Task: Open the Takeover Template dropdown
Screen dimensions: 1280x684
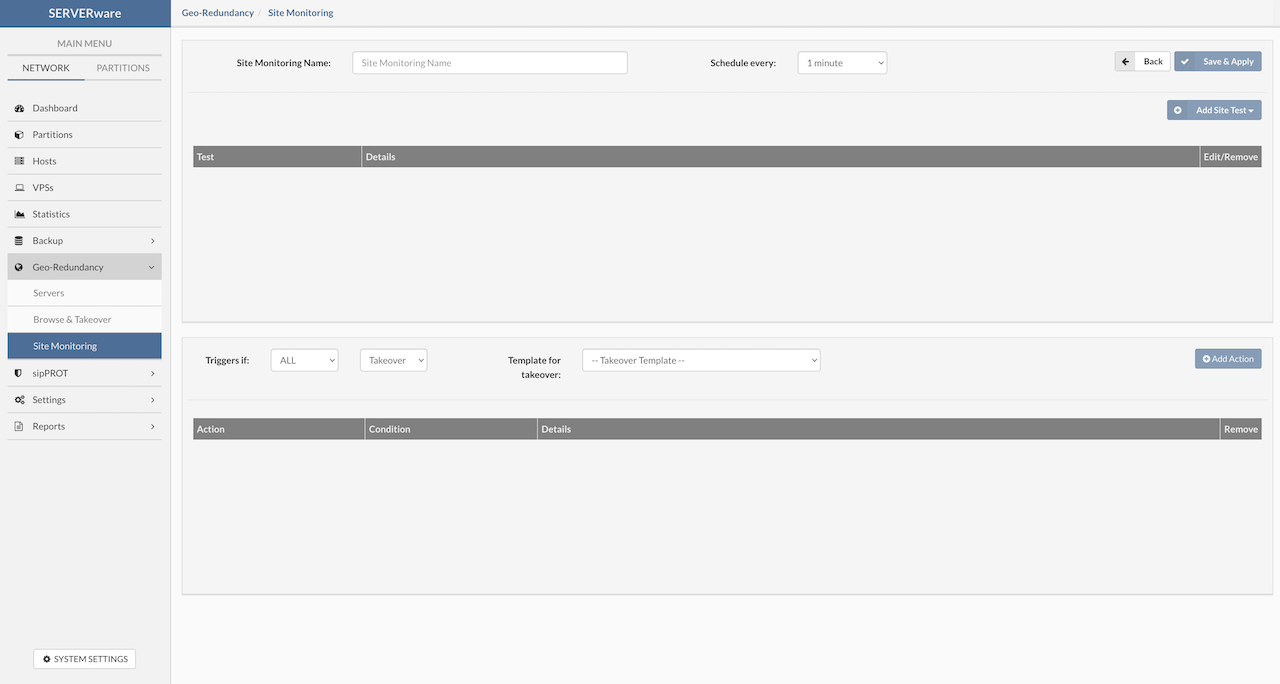Action: pos(701,360)
